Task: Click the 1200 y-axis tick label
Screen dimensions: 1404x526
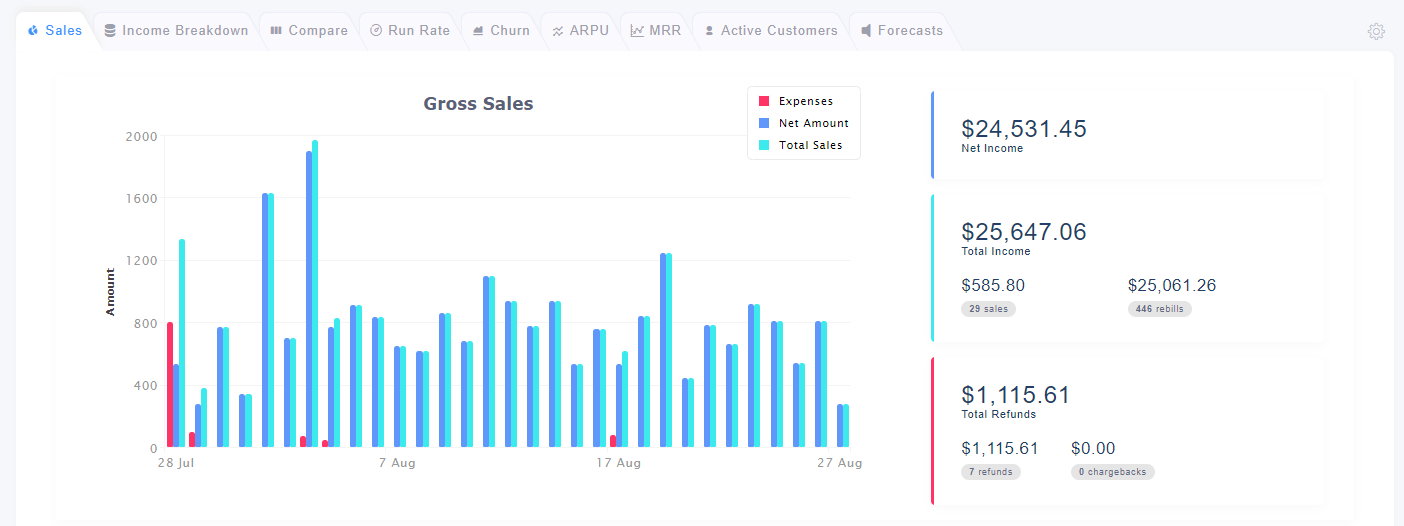Action: [x=142, y=261]
